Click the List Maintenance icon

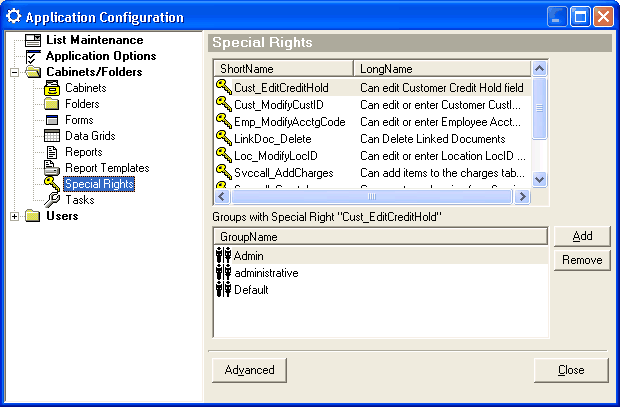[x=33, y=40]
